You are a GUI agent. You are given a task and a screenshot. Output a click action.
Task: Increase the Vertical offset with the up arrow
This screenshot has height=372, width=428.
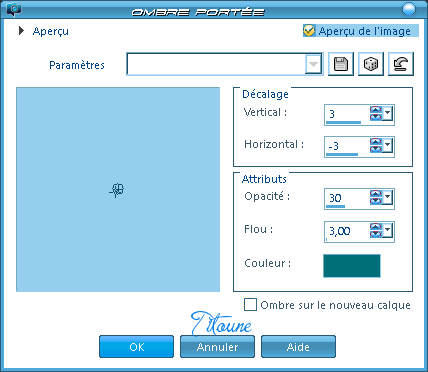tap(376, 110)
